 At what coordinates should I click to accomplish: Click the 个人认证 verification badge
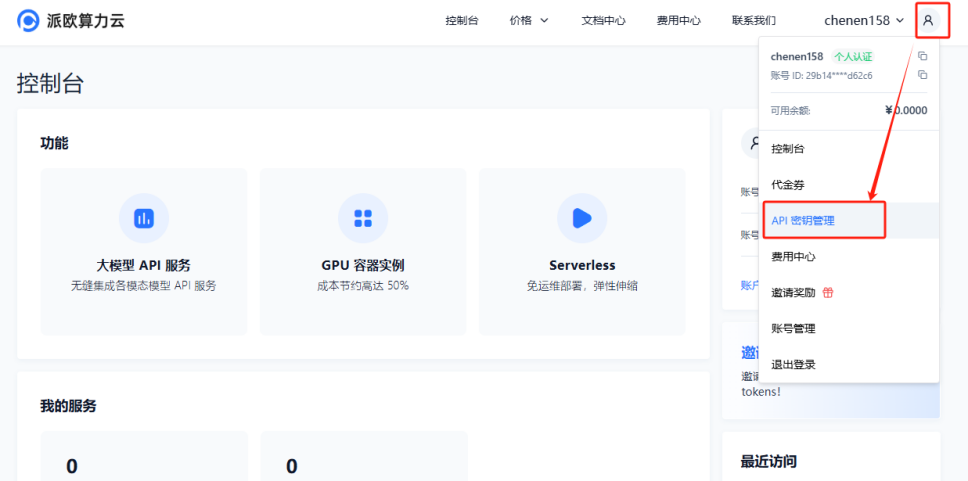coord(854,57)
